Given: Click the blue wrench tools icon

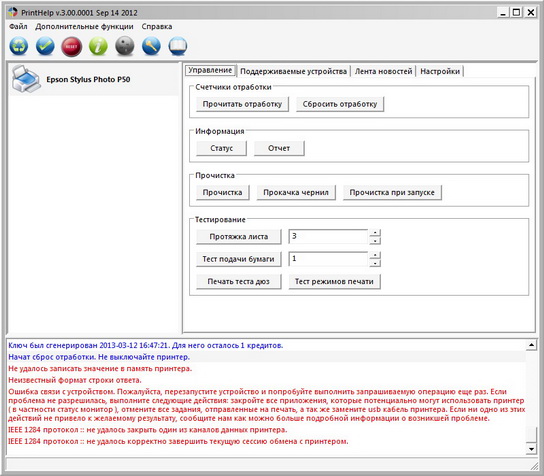Looking at the screenshot, I should click(151, 46).
